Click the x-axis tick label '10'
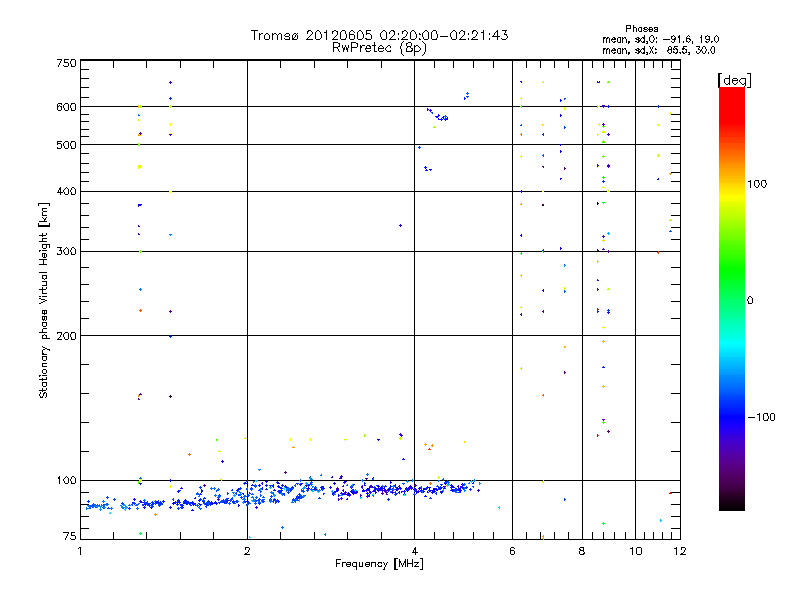Viewport: 800px width, 600px height. (636, 551)
